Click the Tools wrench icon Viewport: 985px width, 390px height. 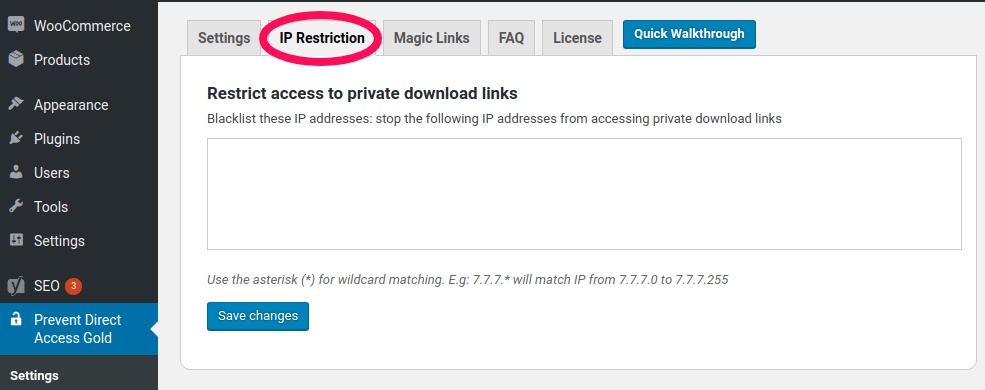click(16, 206)
